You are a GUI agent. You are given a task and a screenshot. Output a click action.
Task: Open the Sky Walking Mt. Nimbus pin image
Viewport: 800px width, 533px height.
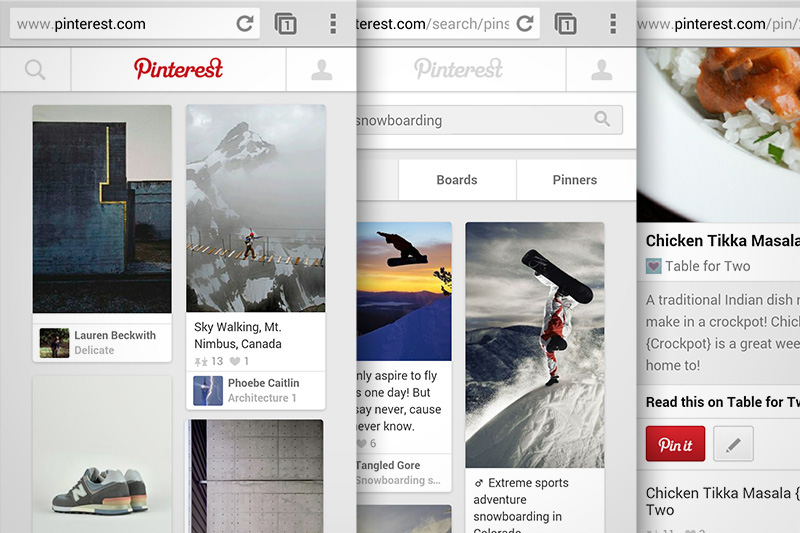256,208
